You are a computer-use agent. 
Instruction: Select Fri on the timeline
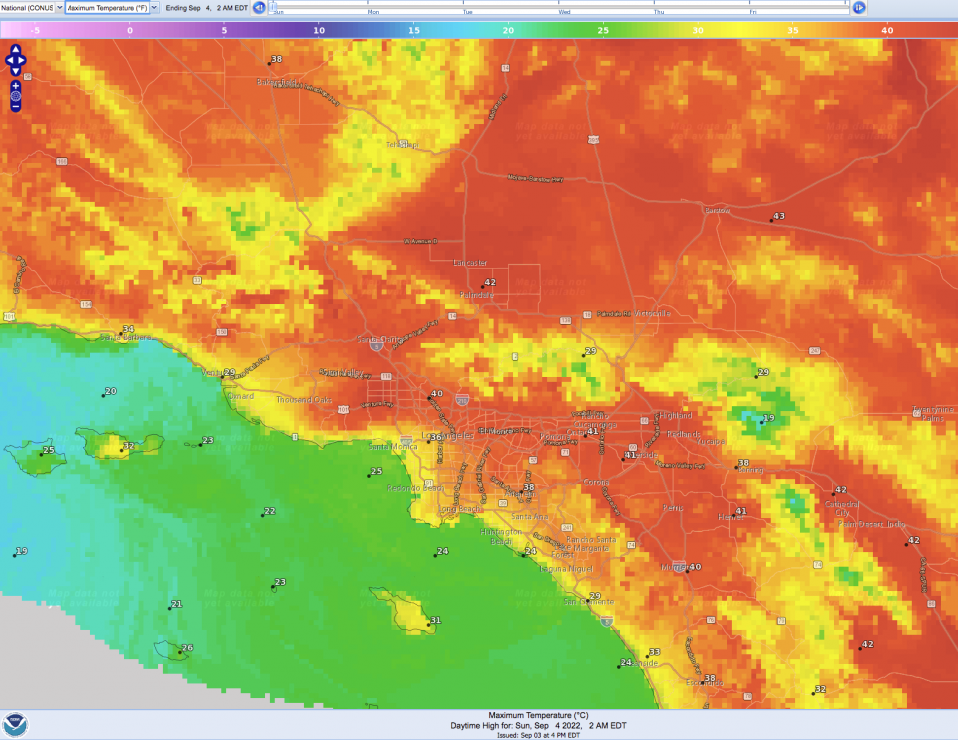pos(753,12)
